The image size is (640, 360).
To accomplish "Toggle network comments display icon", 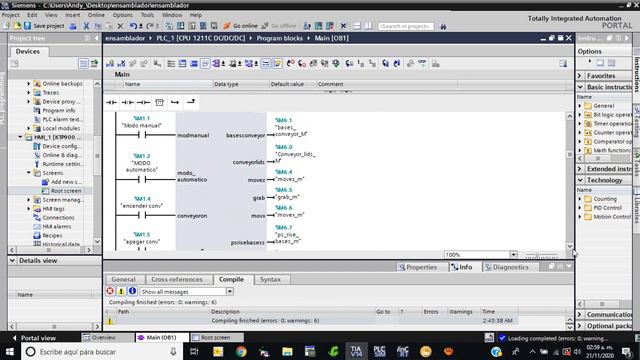I will tap(265, 63).
